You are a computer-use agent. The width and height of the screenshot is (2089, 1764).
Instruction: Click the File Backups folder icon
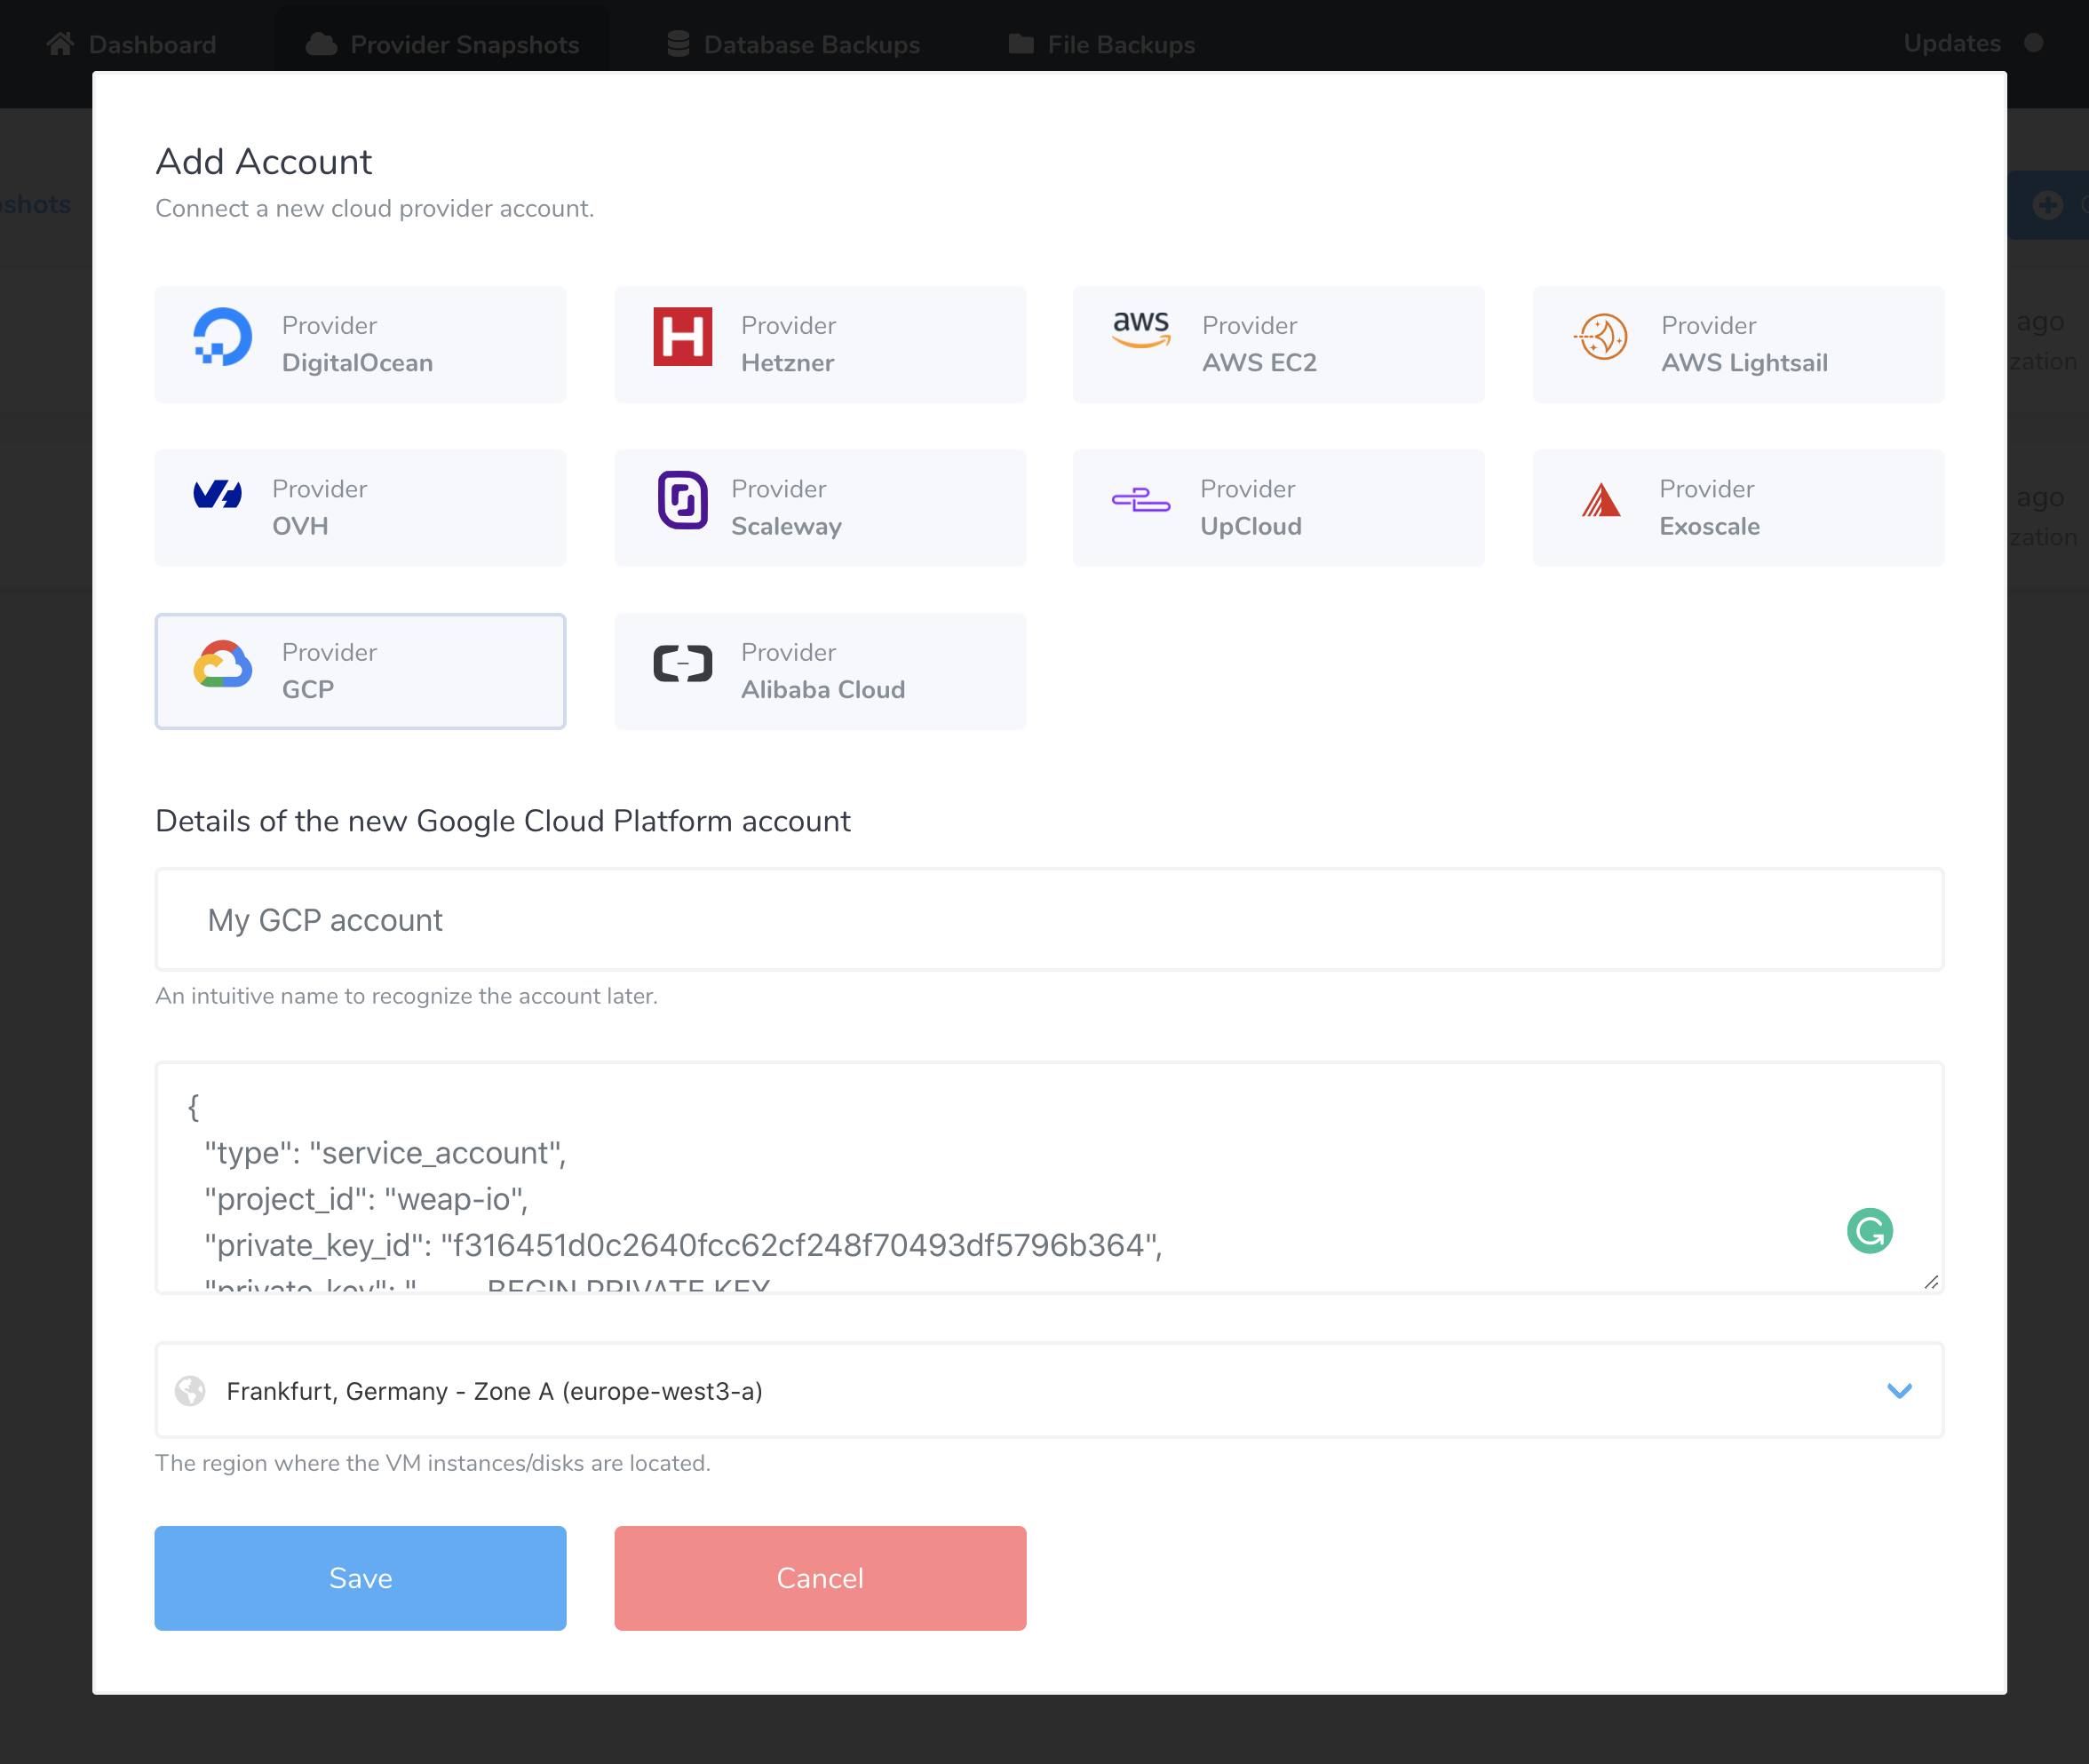tap(1021, 44)
